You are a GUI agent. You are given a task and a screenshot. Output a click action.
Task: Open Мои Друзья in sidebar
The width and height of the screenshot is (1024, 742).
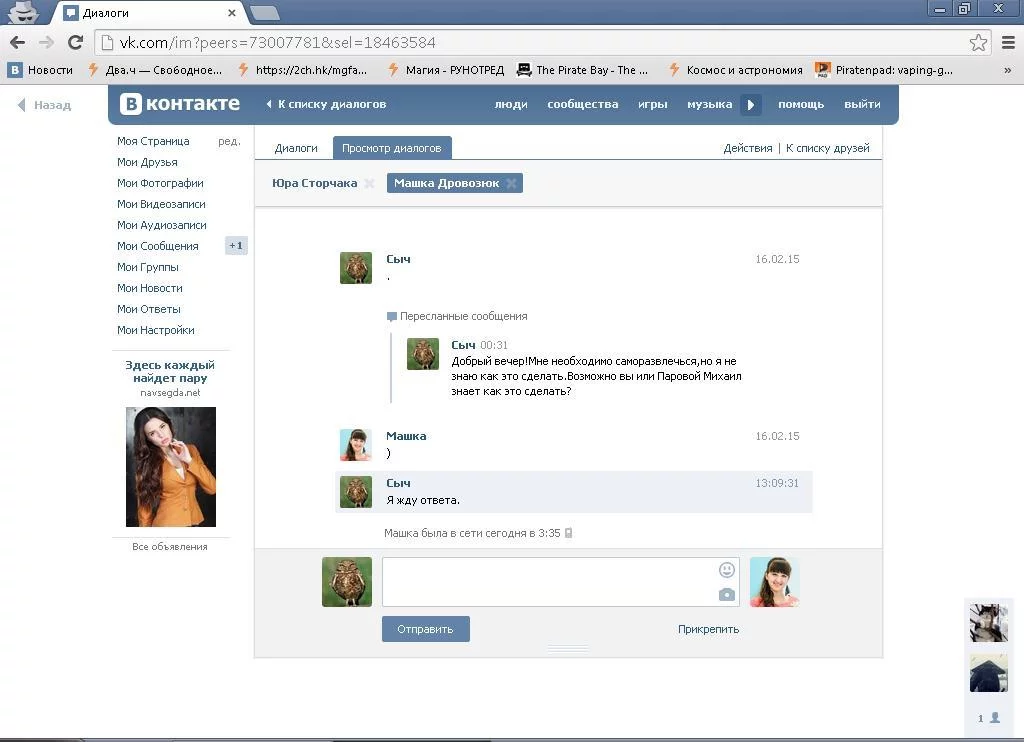point(147,162)
